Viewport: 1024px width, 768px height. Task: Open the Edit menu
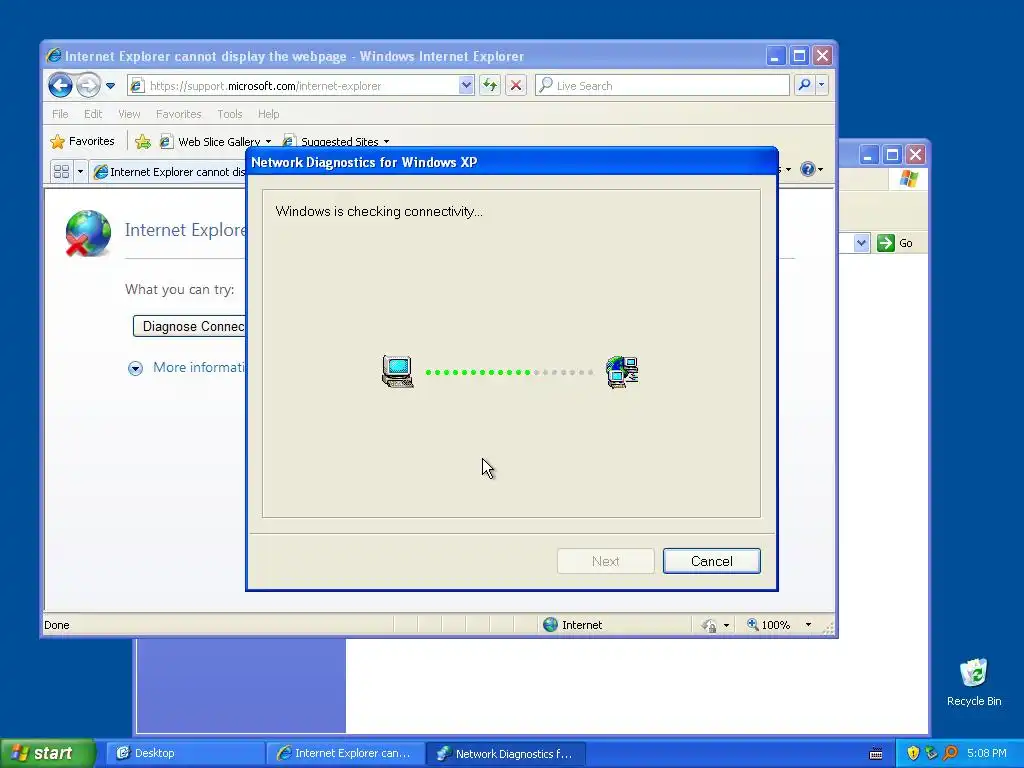[93, 114]
